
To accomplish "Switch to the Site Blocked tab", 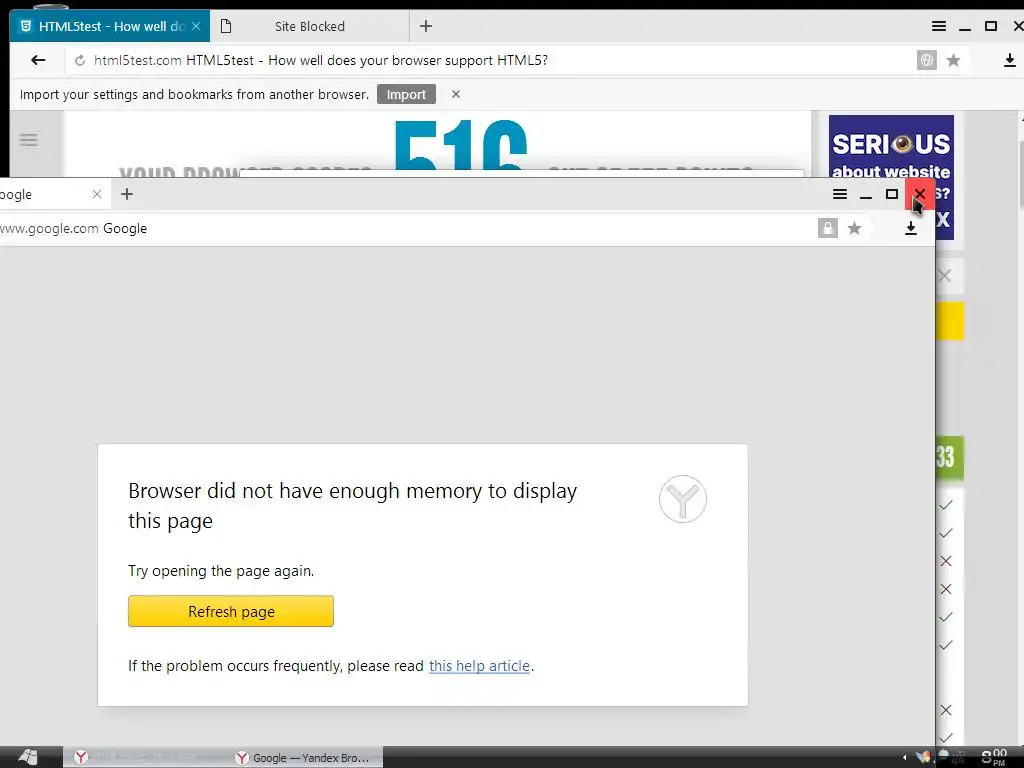I will [310, 27].
